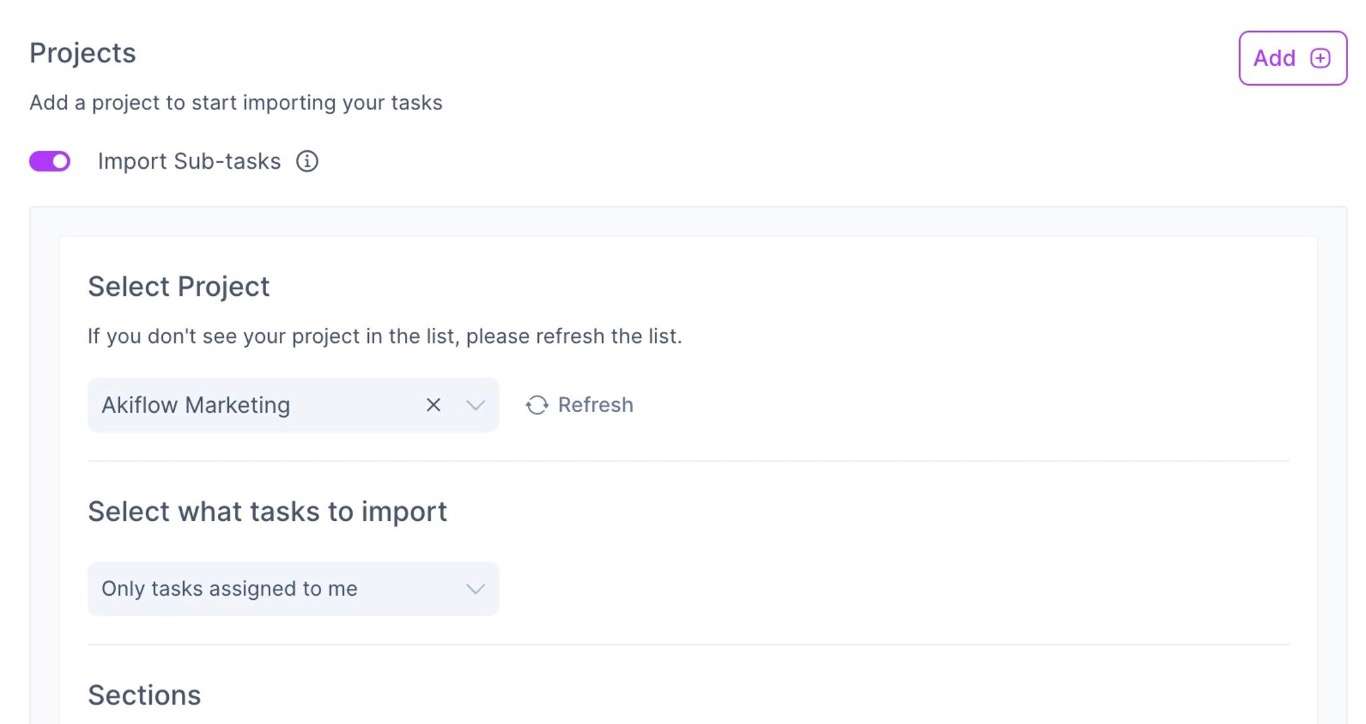Clear the Akiflow Marketing selection with the X
The height and width of the screenshot is (724, 1366).
pos(433,405)
